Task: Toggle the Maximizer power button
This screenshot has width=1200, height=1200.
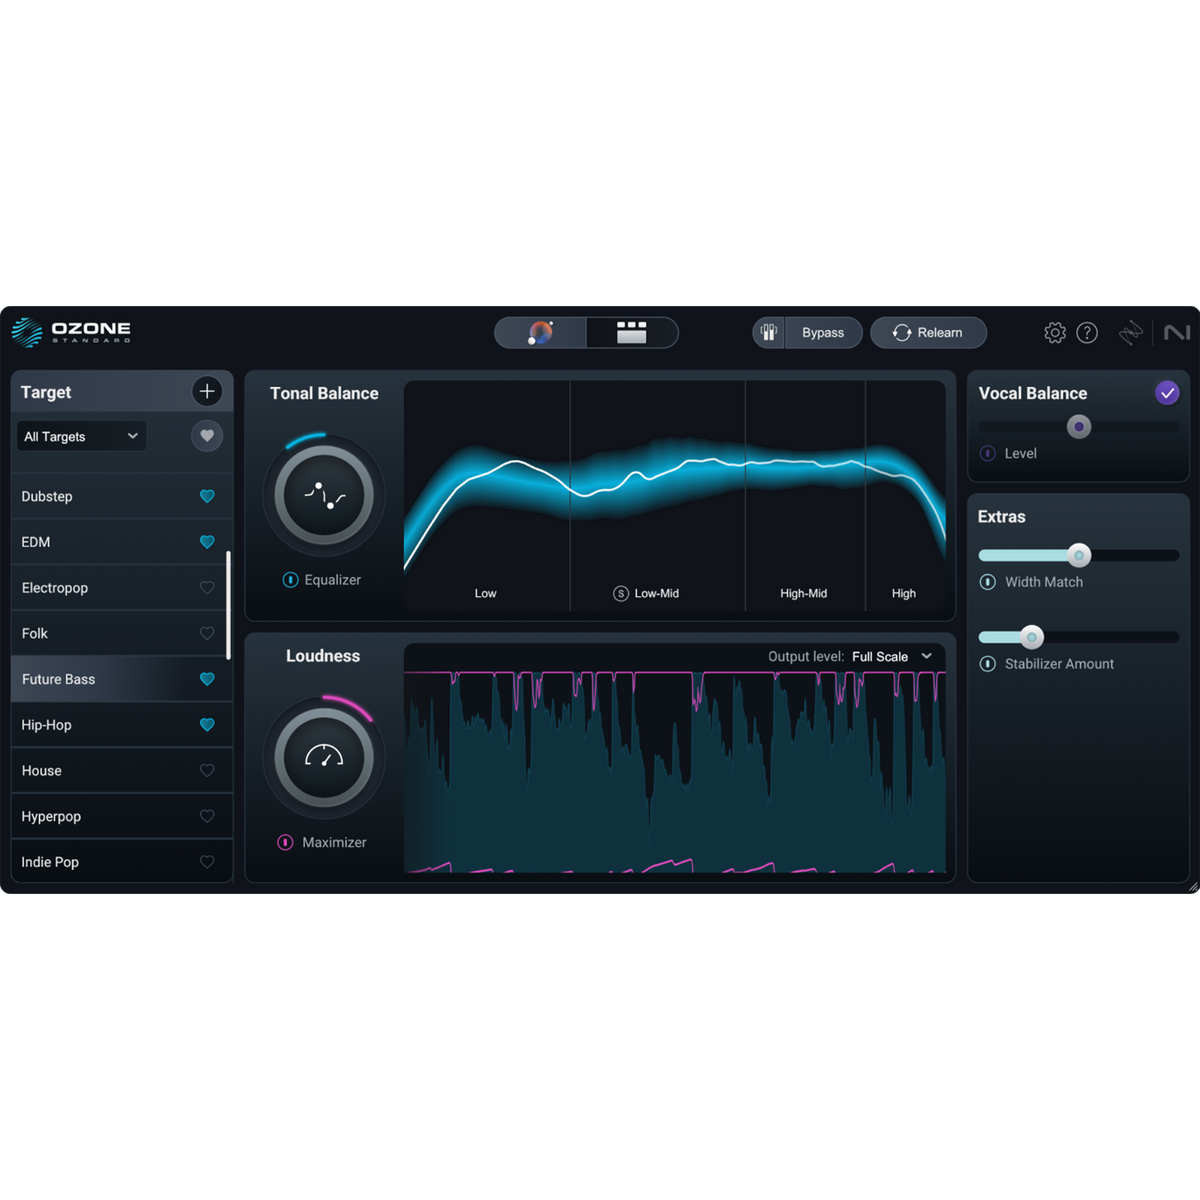Action: coord(285,843)
